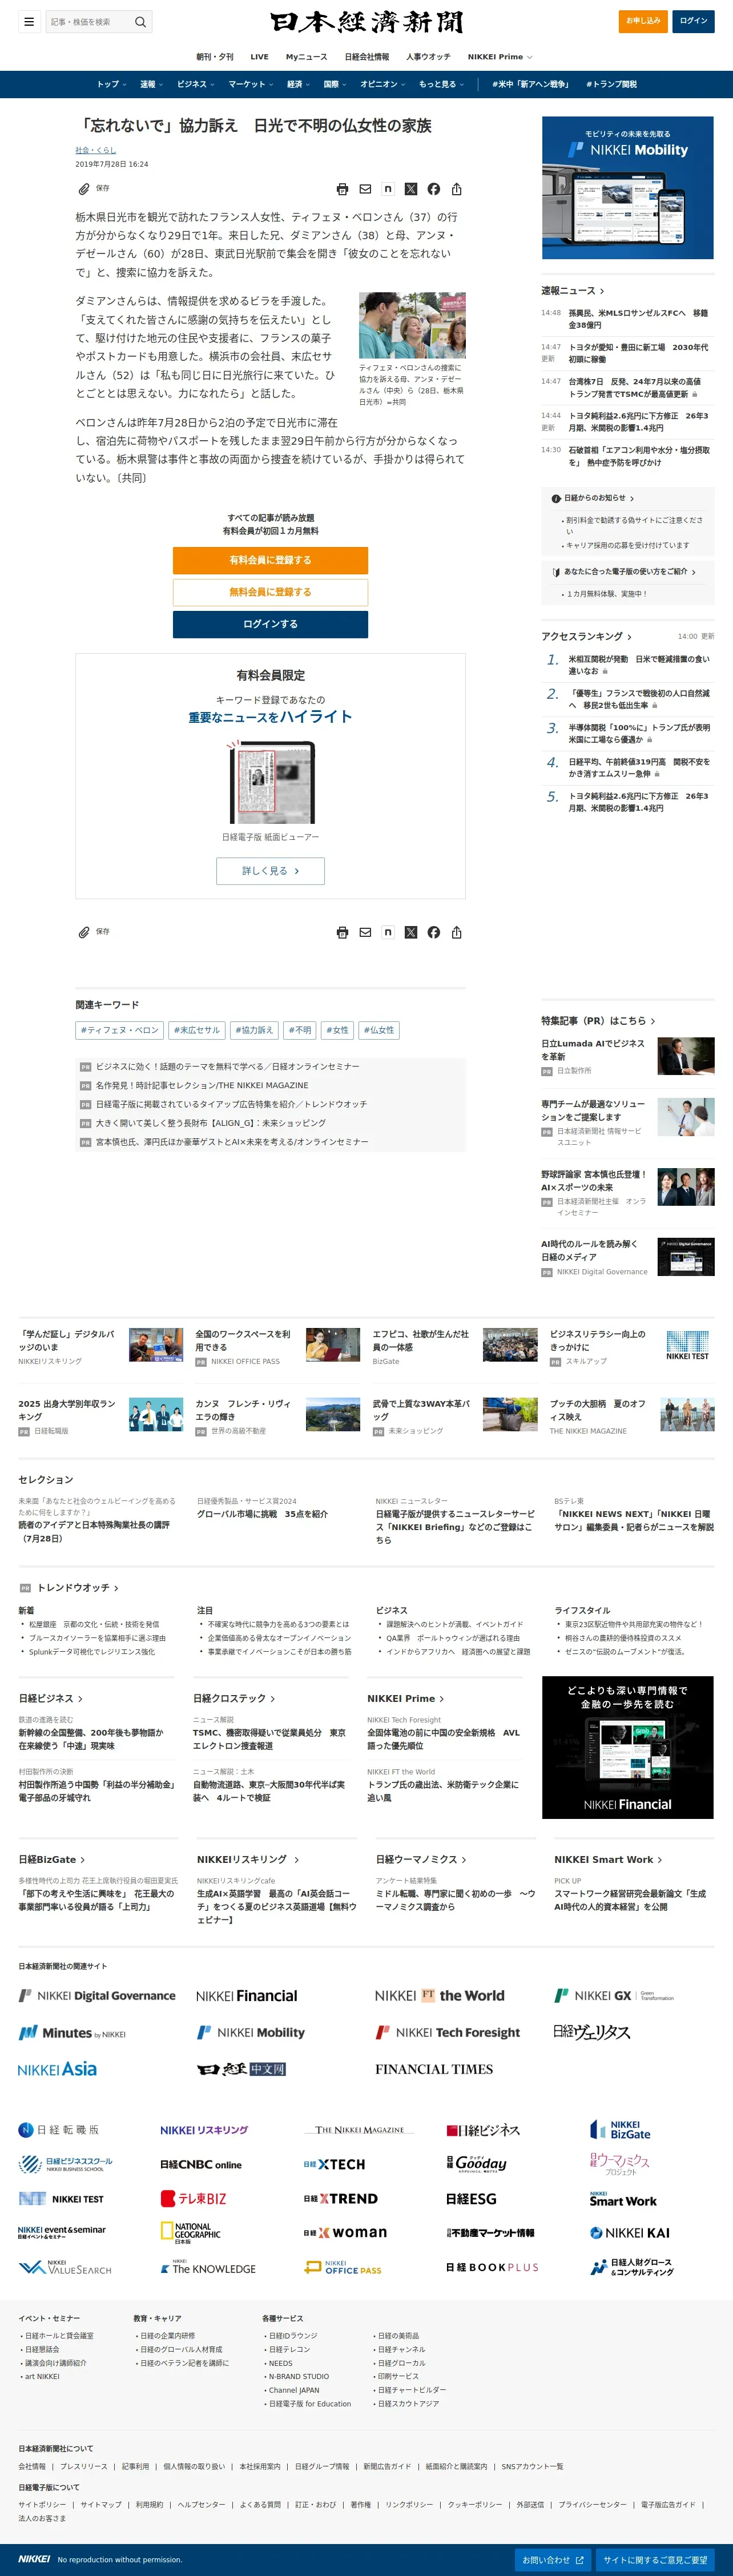Open the 日経ヴェリタス logo link

point(592,2032)
